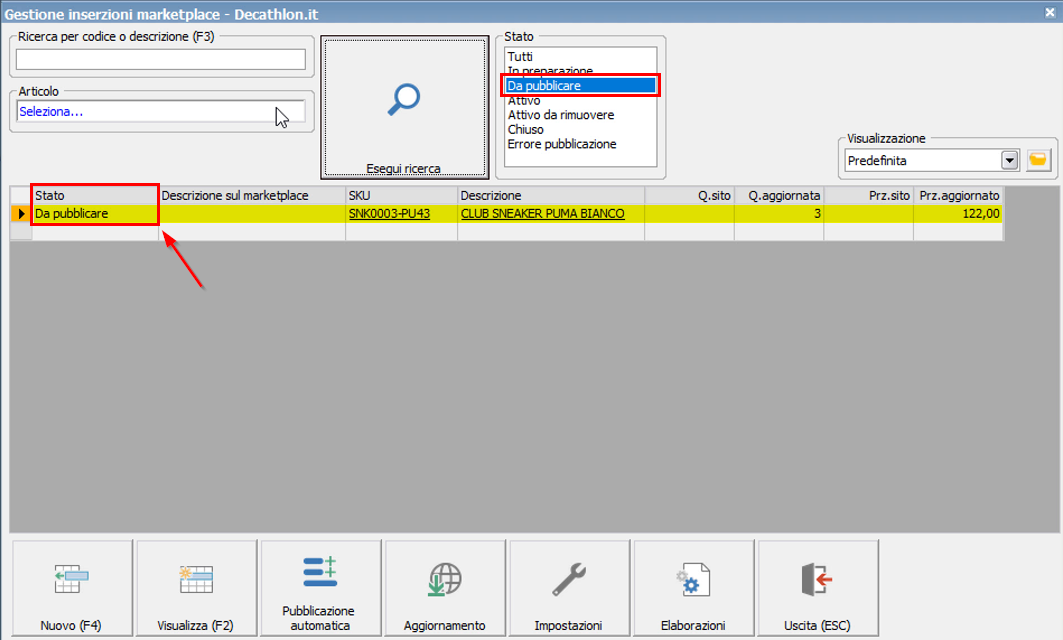Click Q.sito column header
The height and width of the screenshot is (640, 1063).
point(689,195)
